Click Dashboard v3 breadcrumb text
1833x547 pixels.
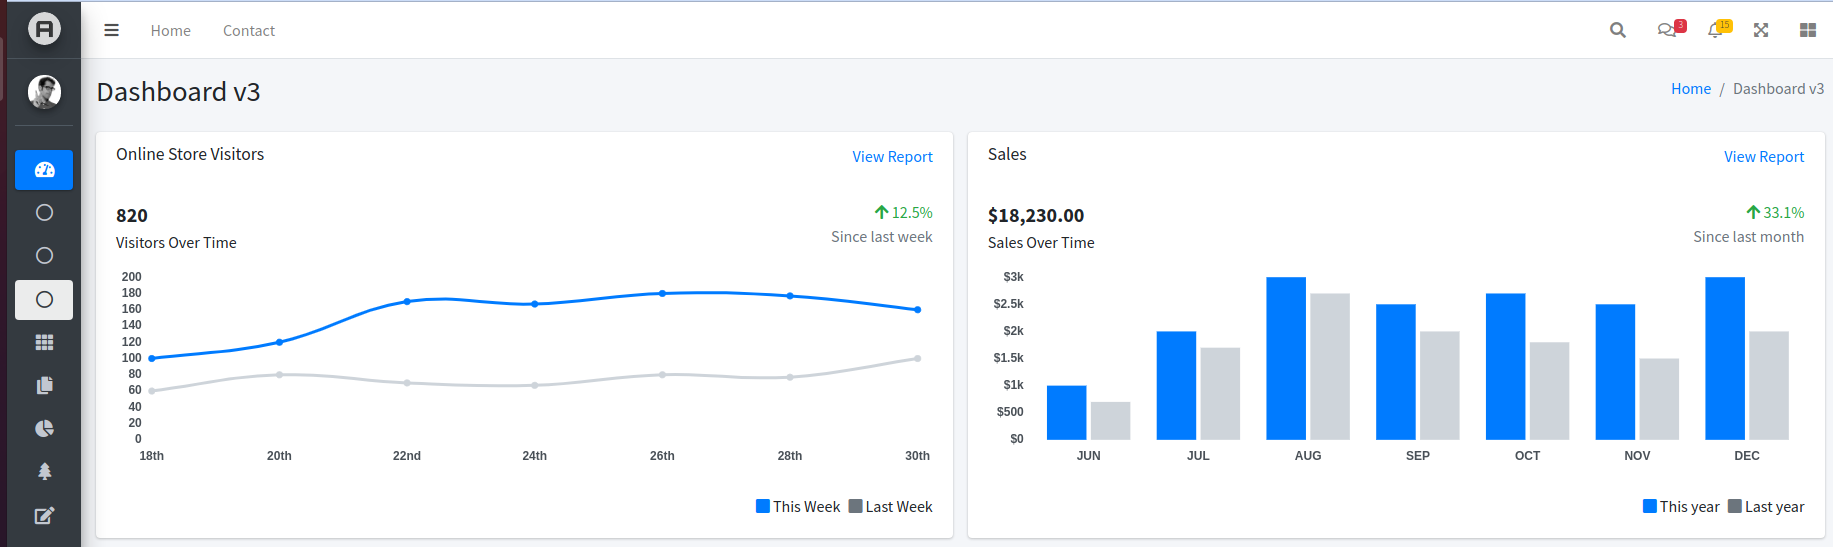[x=1778, y=89]
